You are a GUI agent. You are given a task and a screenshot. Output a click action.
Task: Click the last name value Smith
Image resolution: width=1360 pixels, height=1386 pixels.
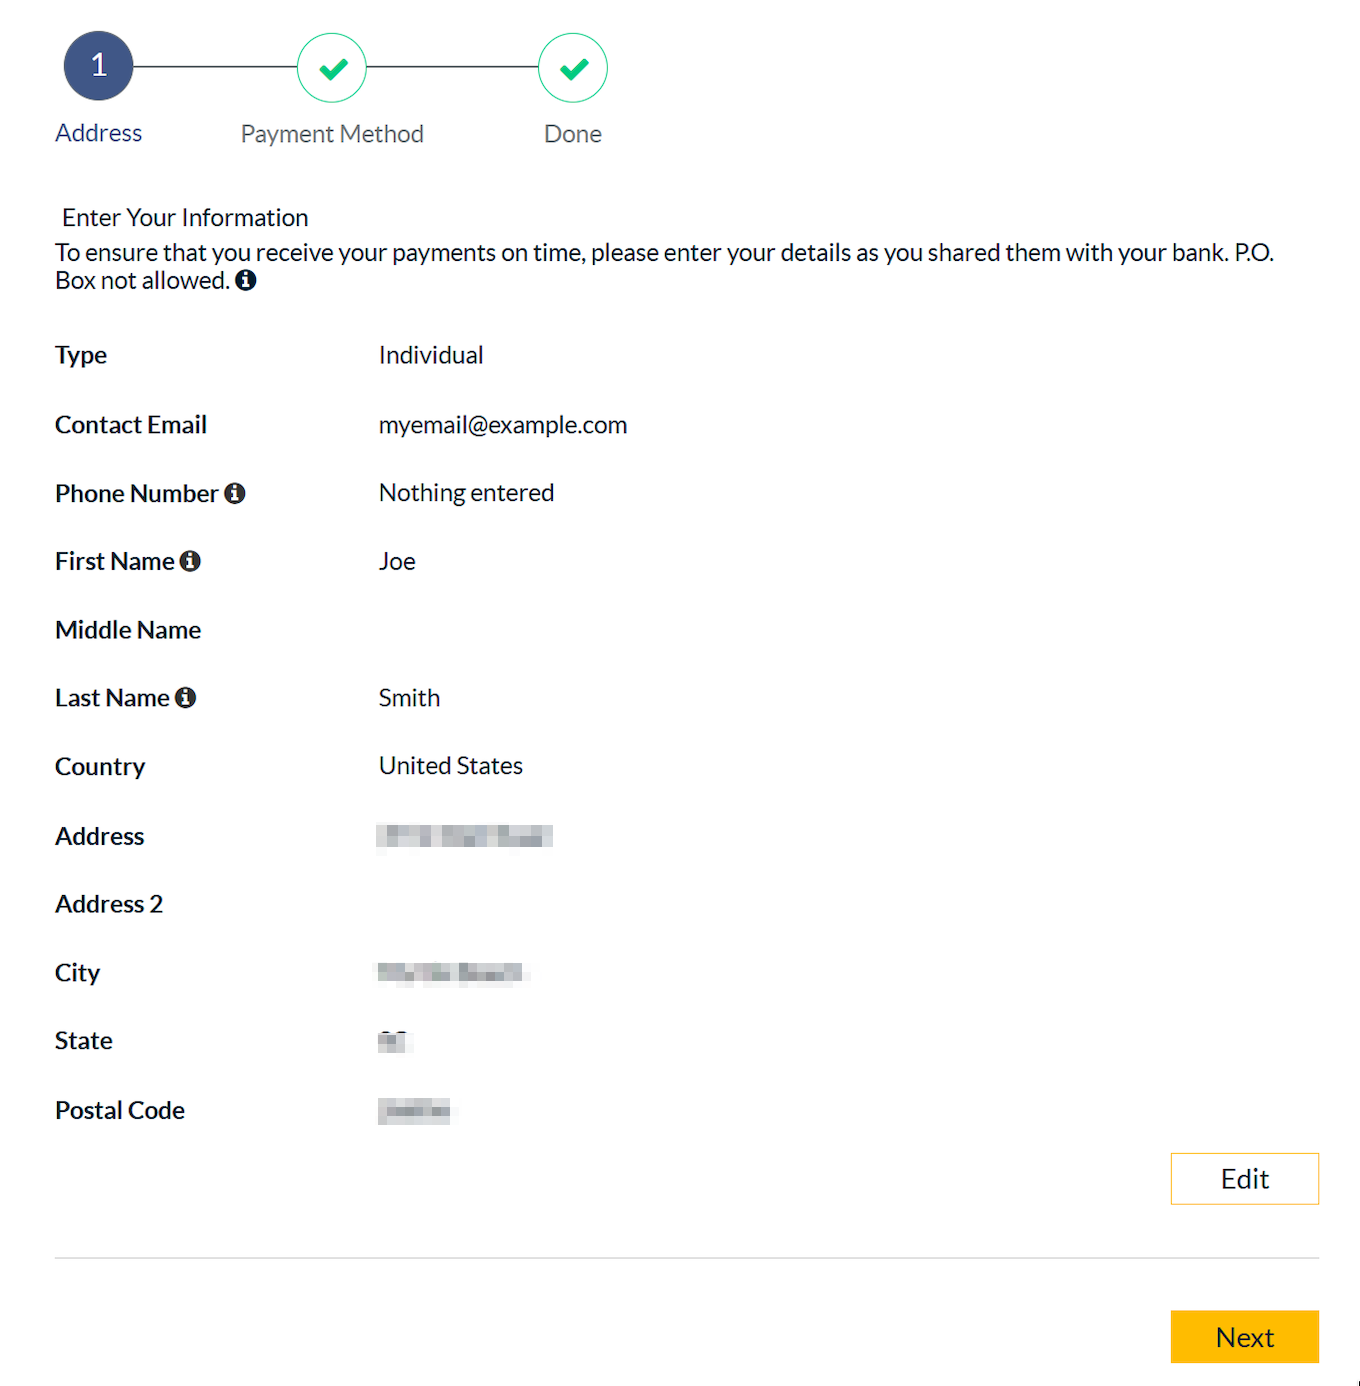point(409,698)
